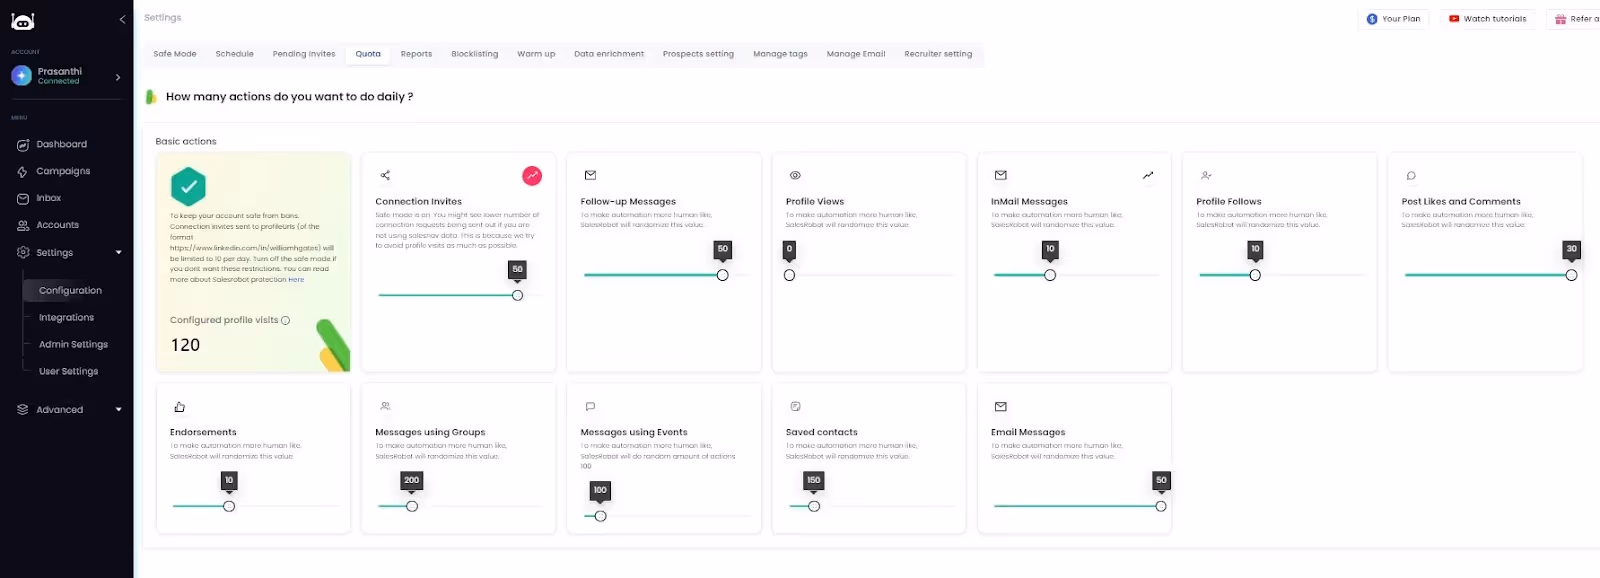The height and width of the screenshot is (578, 1600).
Task: Click the Advanced layers icon
Action: pos(22,409)
